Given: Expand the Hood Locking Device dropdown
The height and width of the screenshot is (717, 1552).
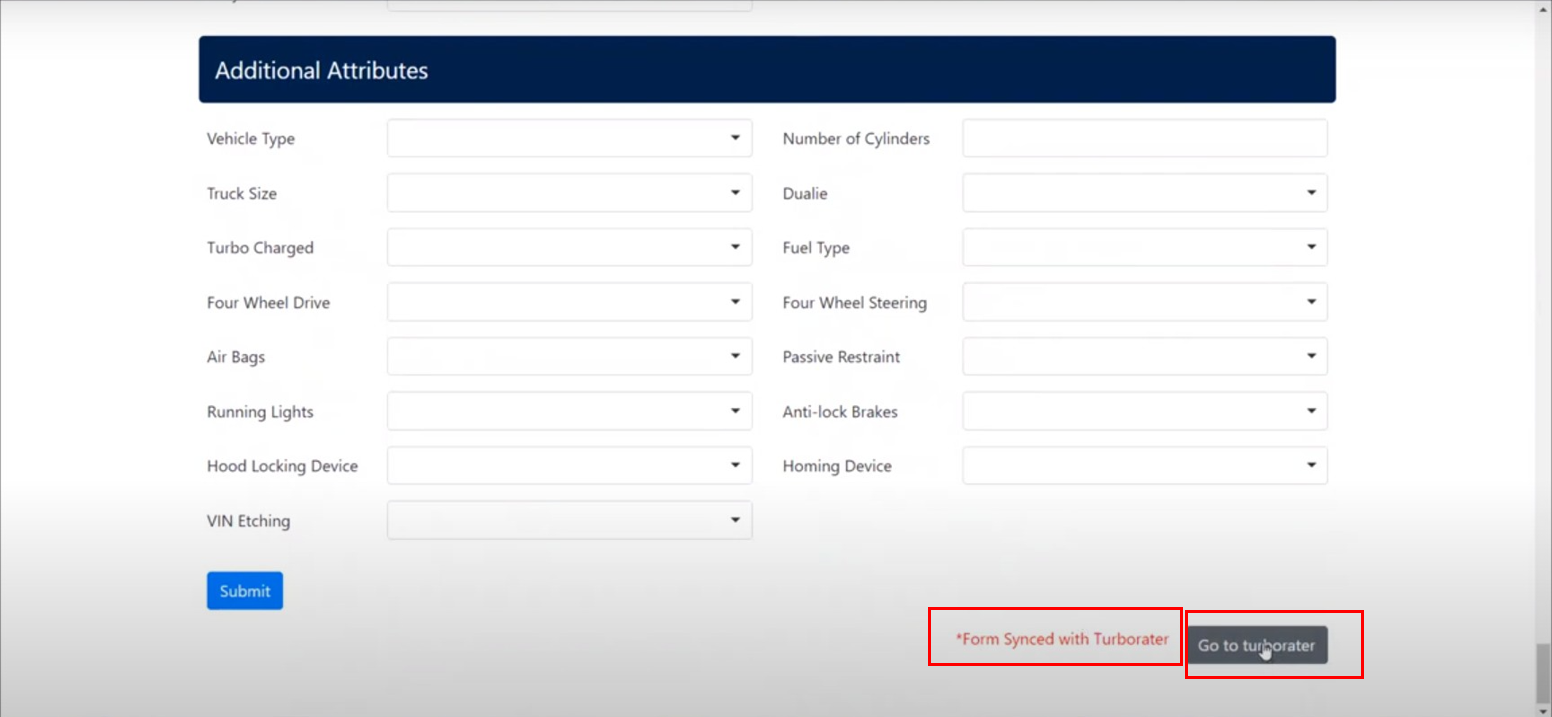Looking at the screenshot, I should pos(569,466).
